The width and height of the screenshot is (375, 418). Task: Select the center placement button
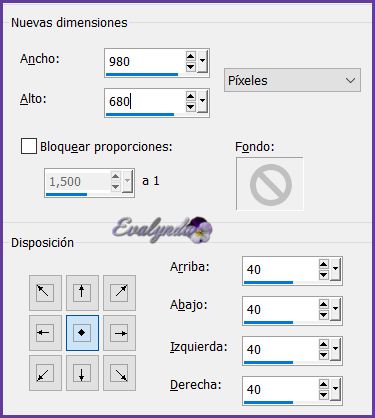82,333
